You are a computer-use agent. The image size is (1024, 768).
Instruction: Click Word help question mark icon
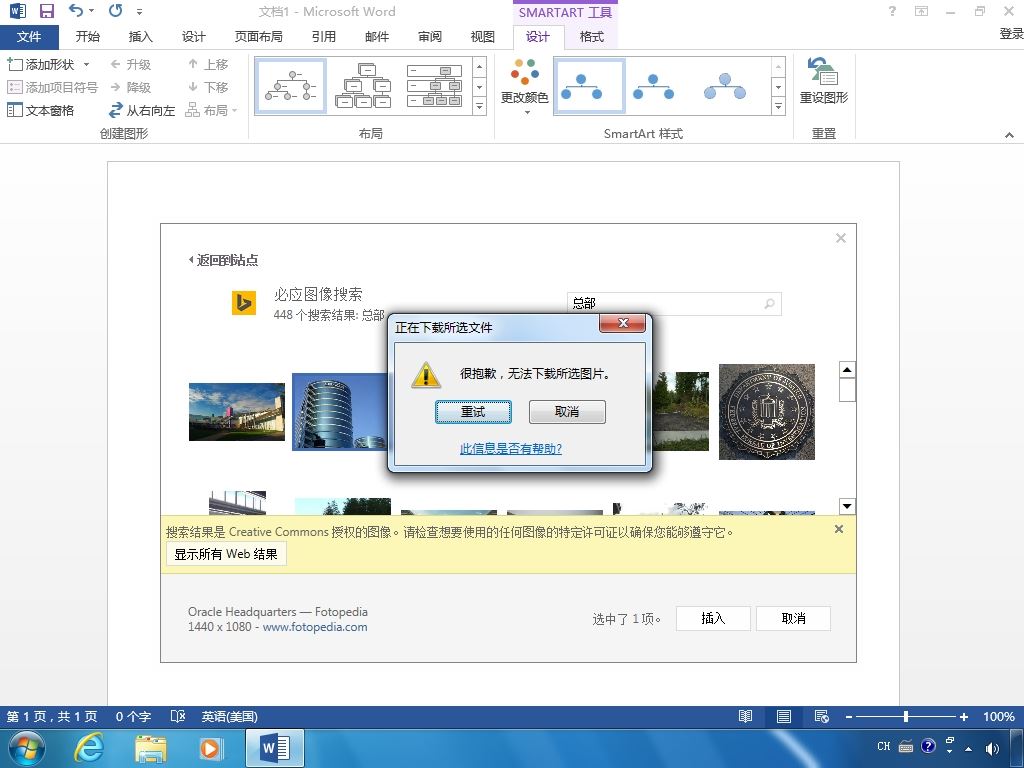point(892,11)
